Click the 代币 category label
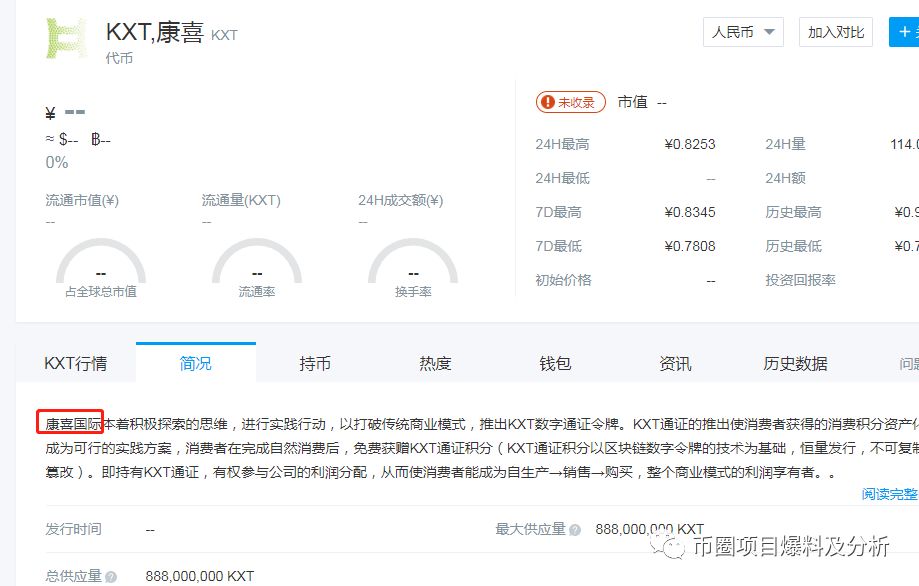This screenshot has width=919, height=586. tap(119, 58)
